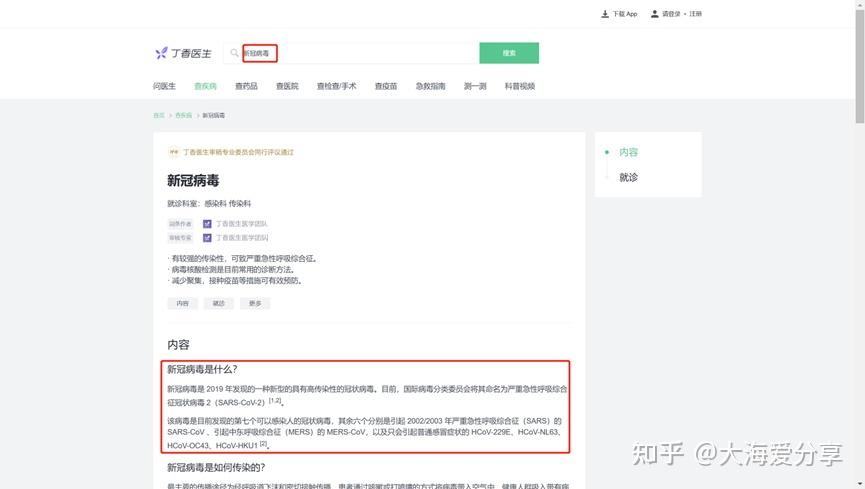Screen dimensions: 865x489
Task: Click the citation [2] superscript
Action: pyautogui.click(x=264, y=444)
